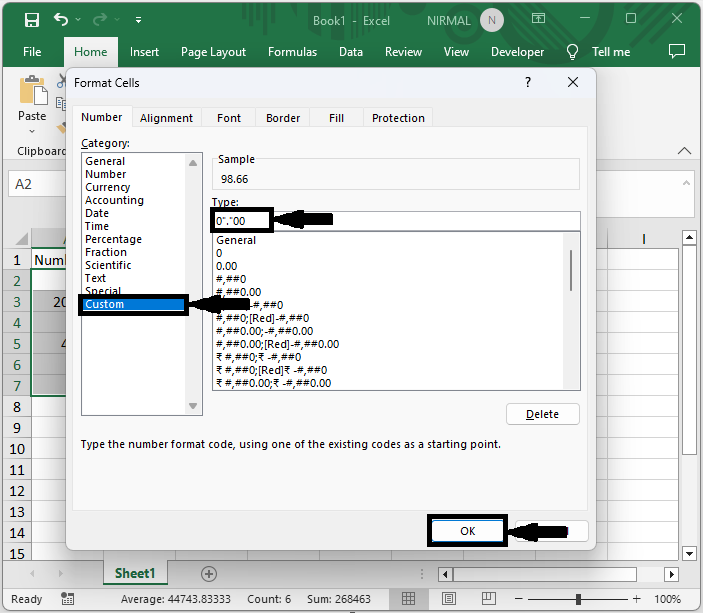Open the View ribbon tab
The image size is (703, 613).
456,52
